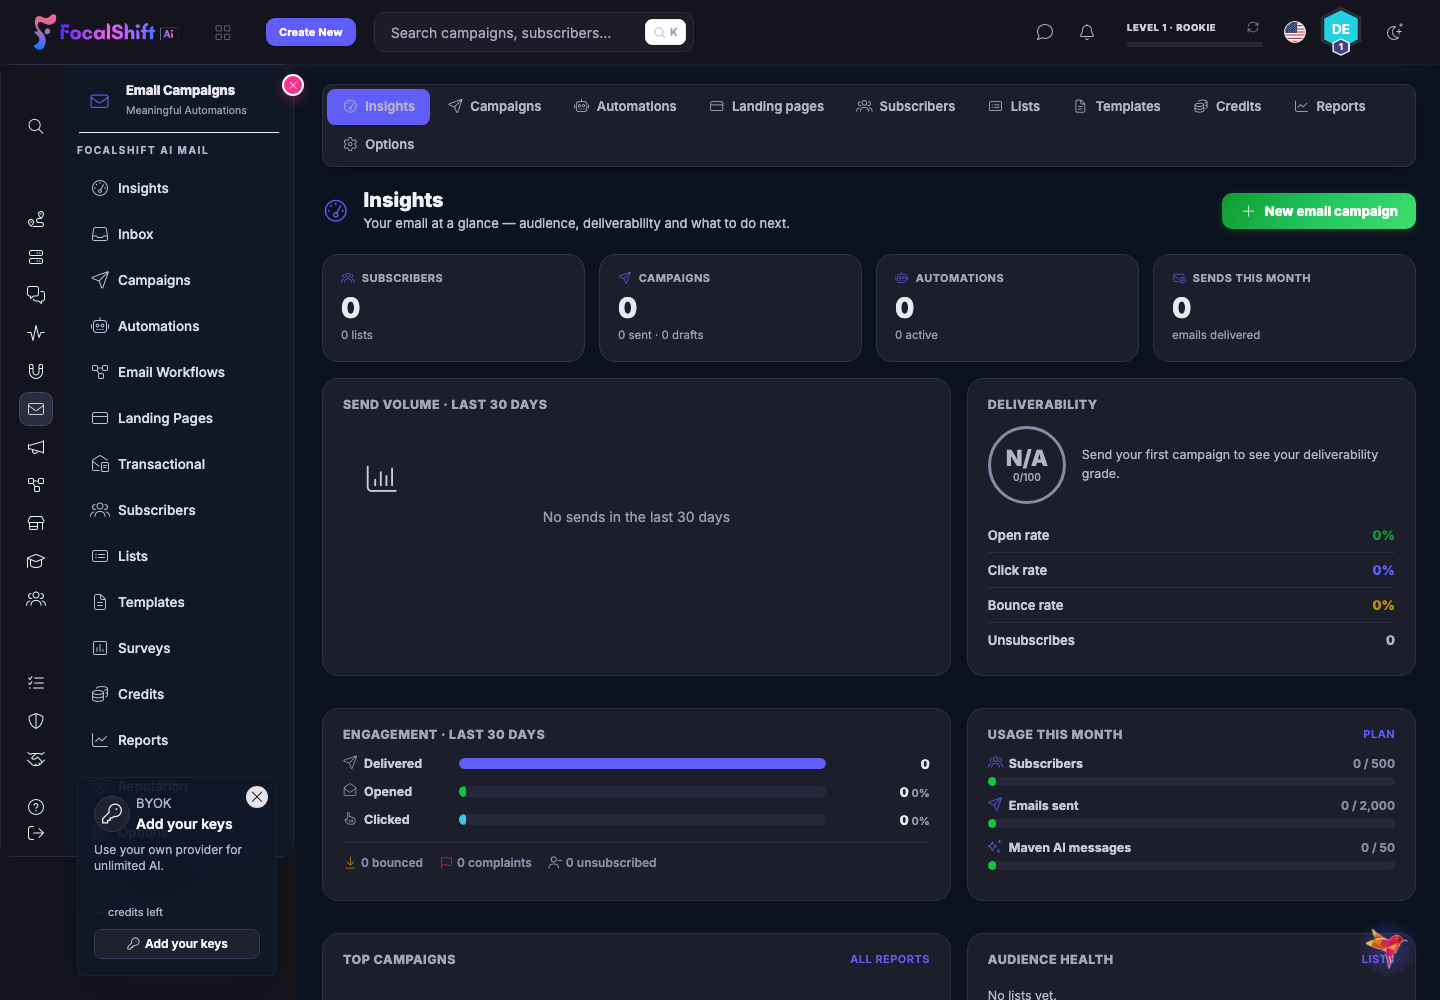Open the pulse activity icon in left rail
The image size is (1440, 1000).
coord(36,333)
